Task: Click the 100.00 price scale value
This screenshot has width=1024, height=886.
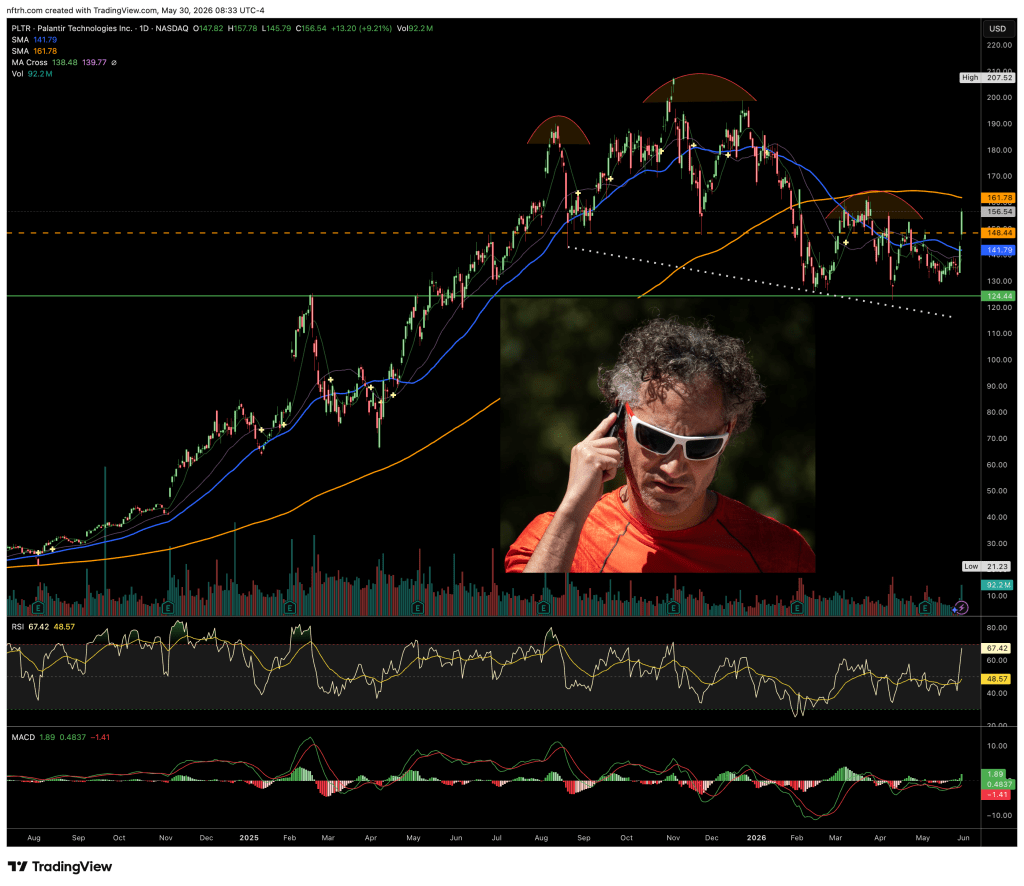Action: tap(999, 360)
